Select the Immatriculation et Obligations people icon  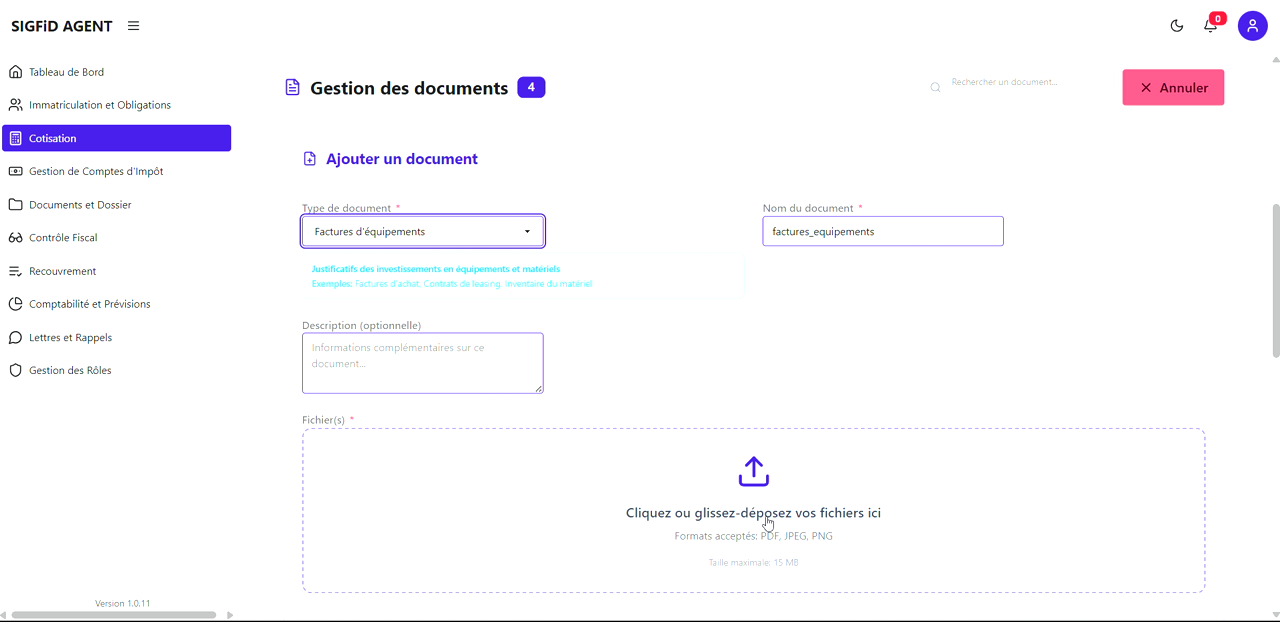14,104
